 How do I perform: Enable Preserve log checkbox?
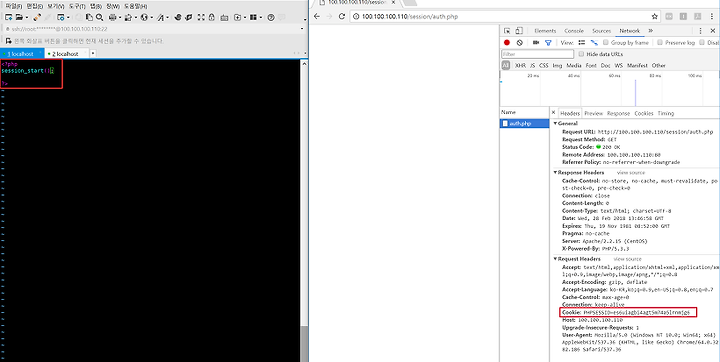pos(660,42)
